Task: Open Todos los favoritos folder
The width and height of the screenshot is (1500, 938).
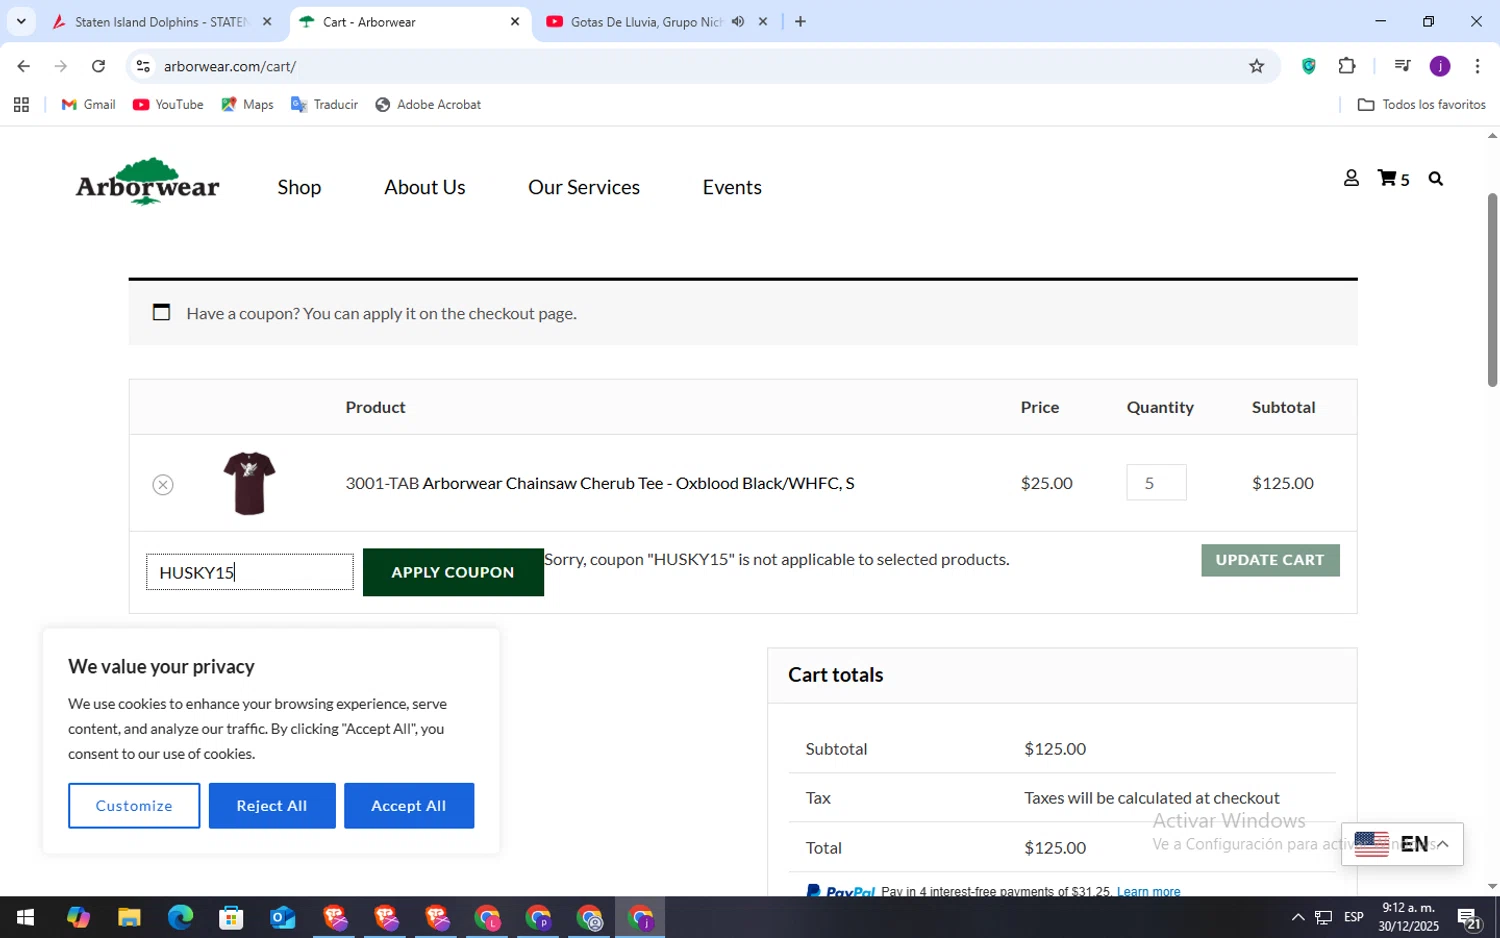Action: [x=1422, y=104]
